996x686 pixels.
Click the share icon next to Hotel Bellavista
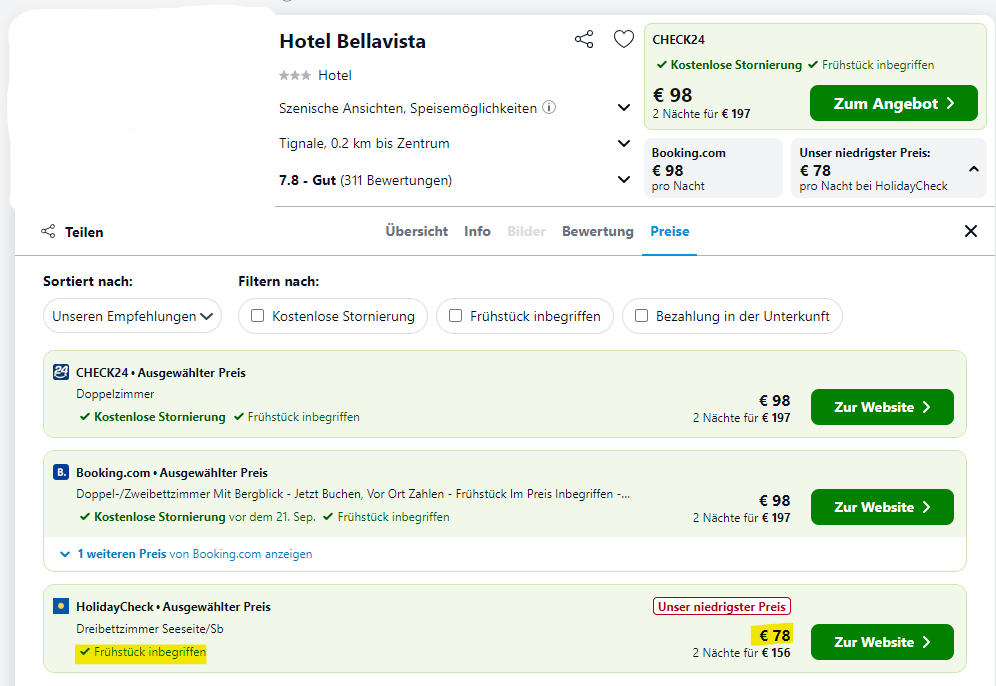point(584,39)
